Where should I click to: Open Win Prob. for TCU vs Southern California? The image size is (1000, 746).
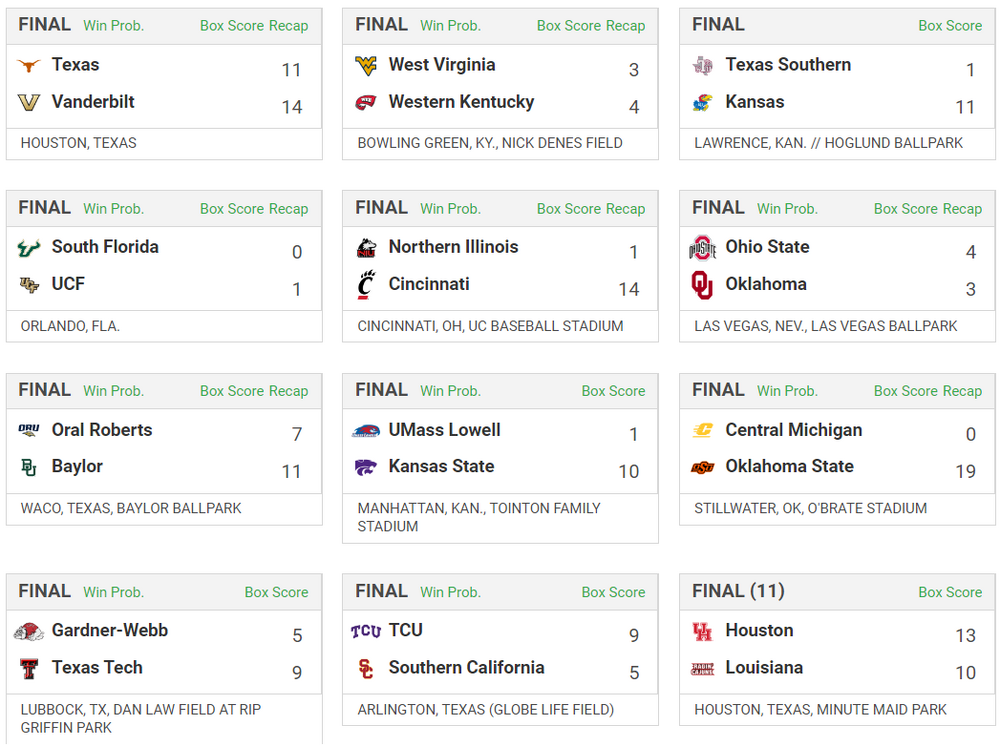point(450,592)
